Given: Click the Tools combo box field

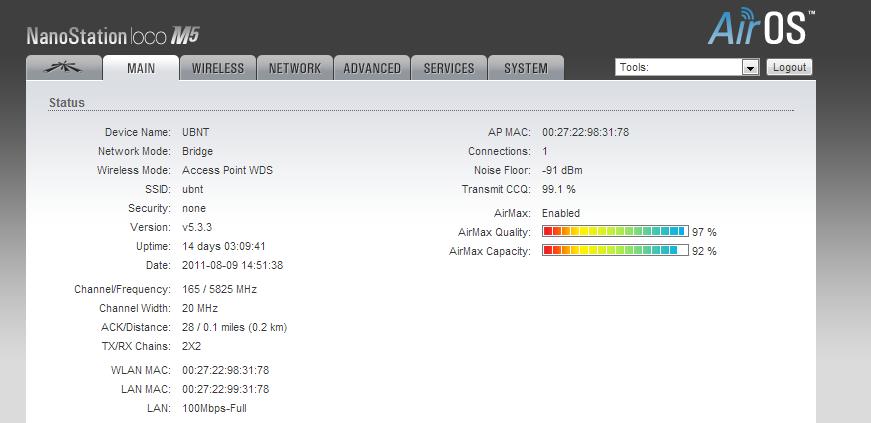Looking at the screenshot, I should click(678, 68).
